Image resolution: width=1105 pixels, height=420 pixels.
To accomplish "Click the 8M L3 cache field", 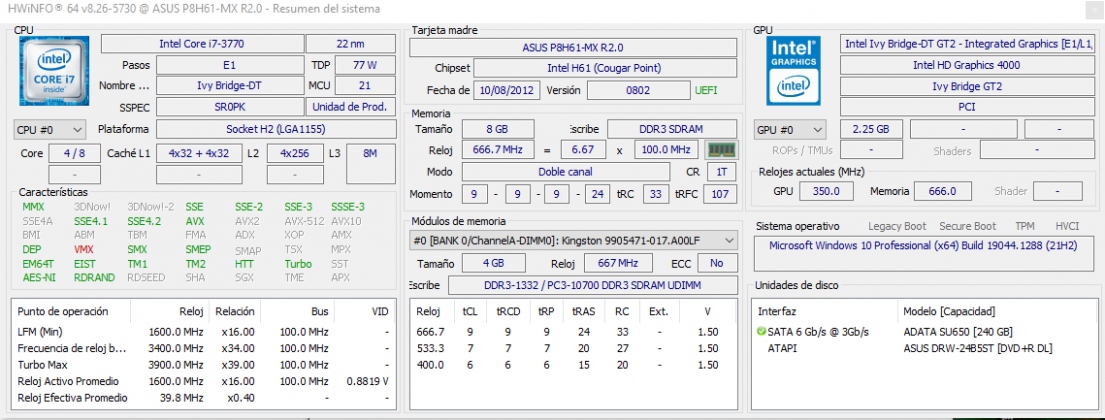I will [371, 163].
